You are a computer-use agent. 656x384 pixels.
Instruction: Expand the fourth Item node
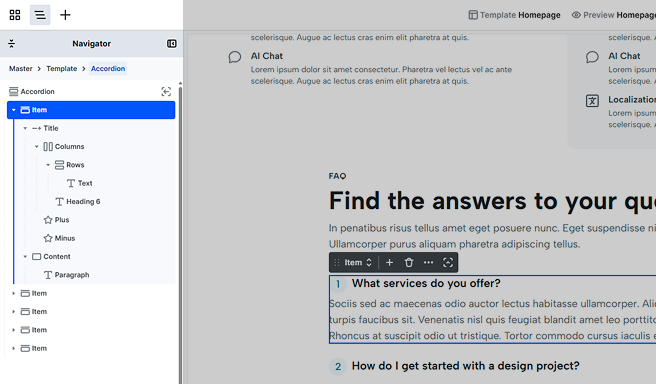coord(14,330)
